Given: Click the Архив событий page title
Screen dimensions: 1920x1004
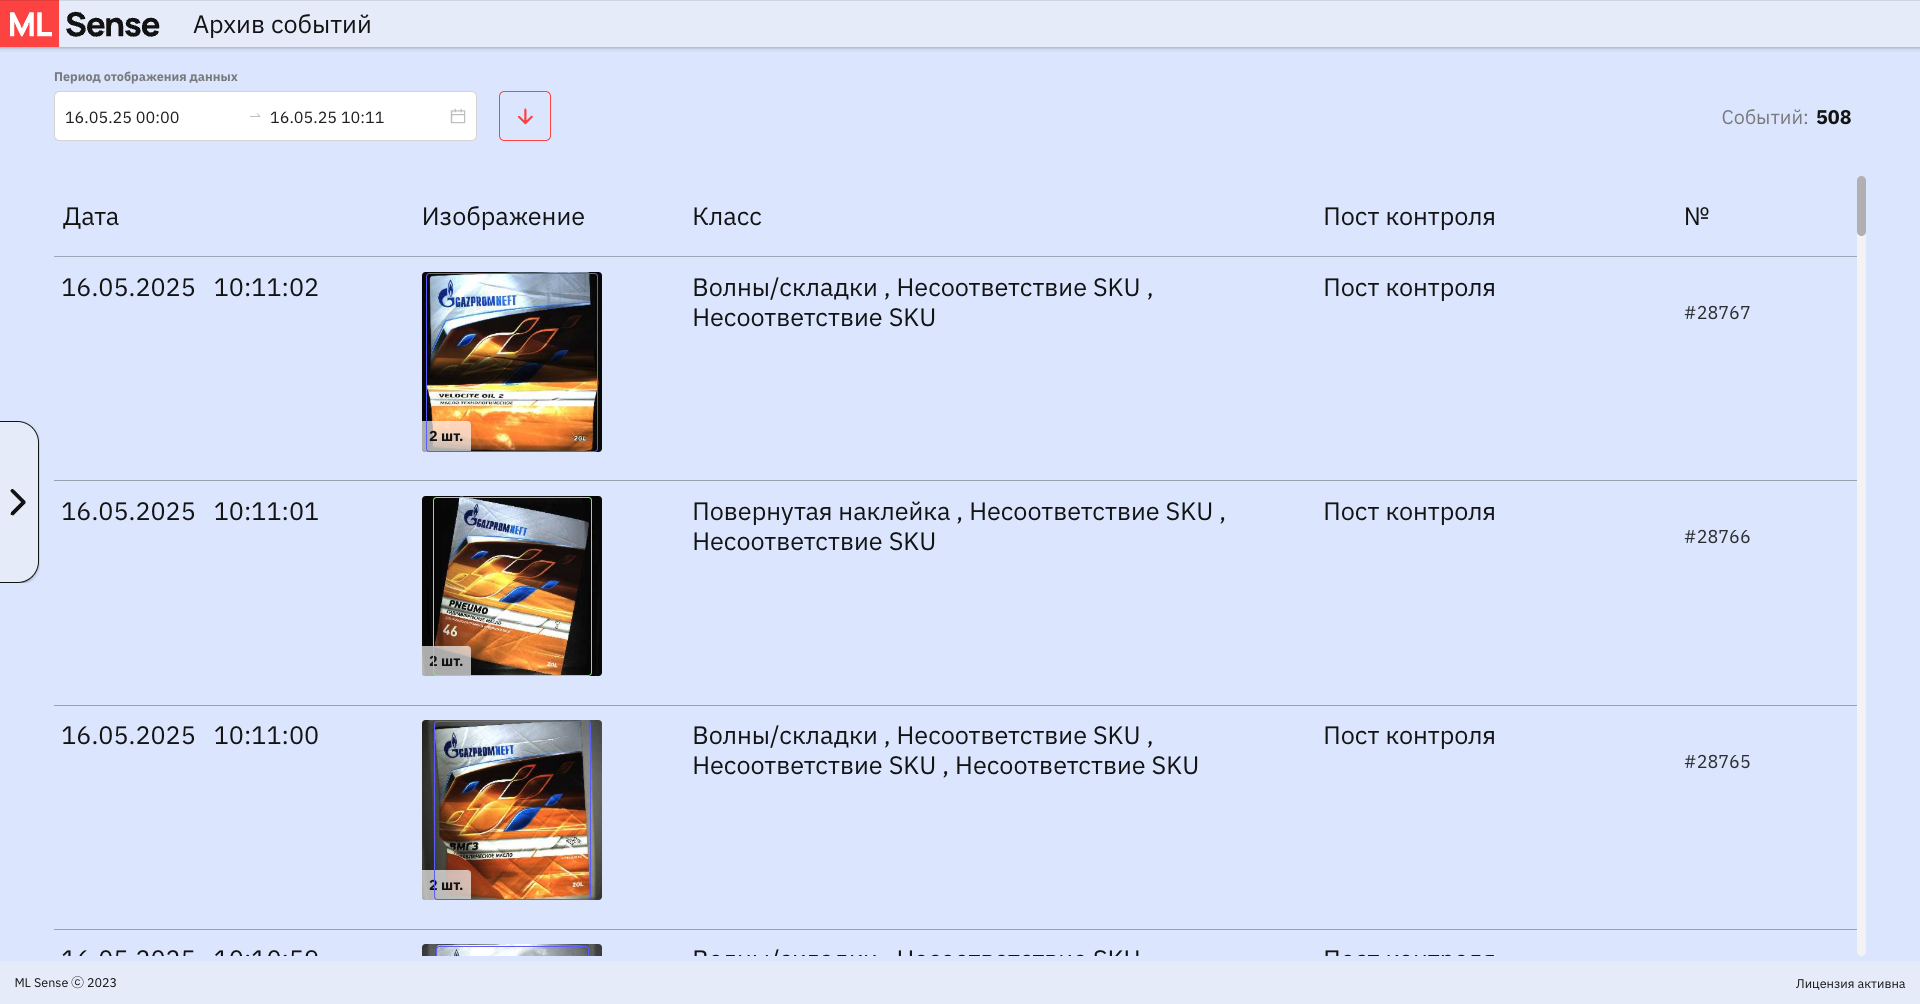Looking at the screenshot, I should coord(282,25).
